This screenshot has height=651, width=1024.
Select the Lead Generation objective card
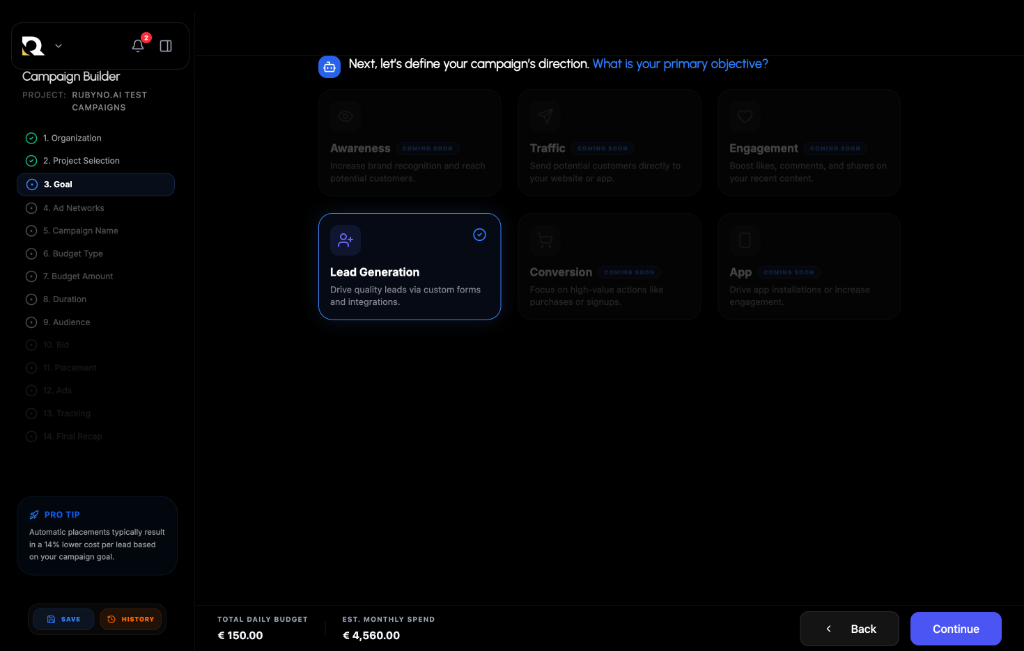[409, 266]
